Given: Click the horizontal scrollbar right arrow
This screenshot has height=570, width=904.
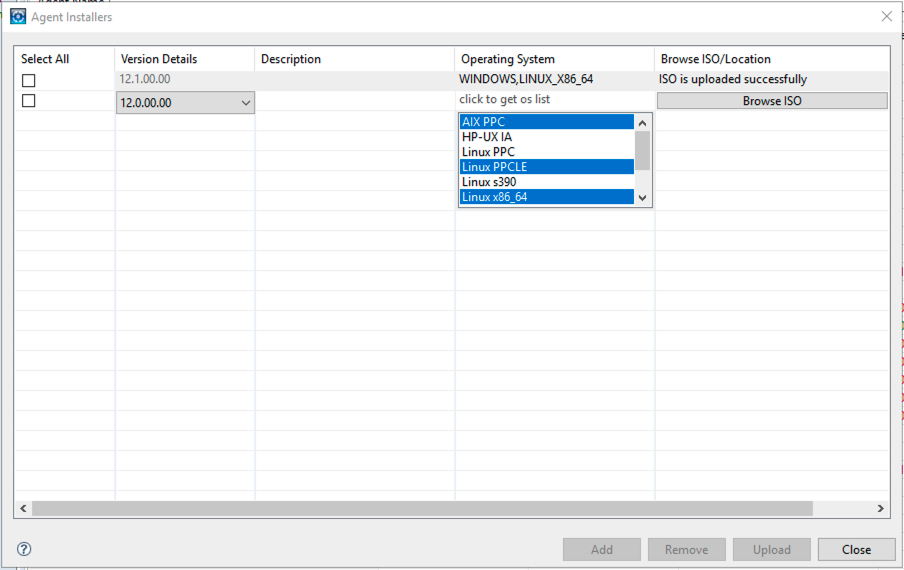Looking at the screenshot, I should 880,509.
